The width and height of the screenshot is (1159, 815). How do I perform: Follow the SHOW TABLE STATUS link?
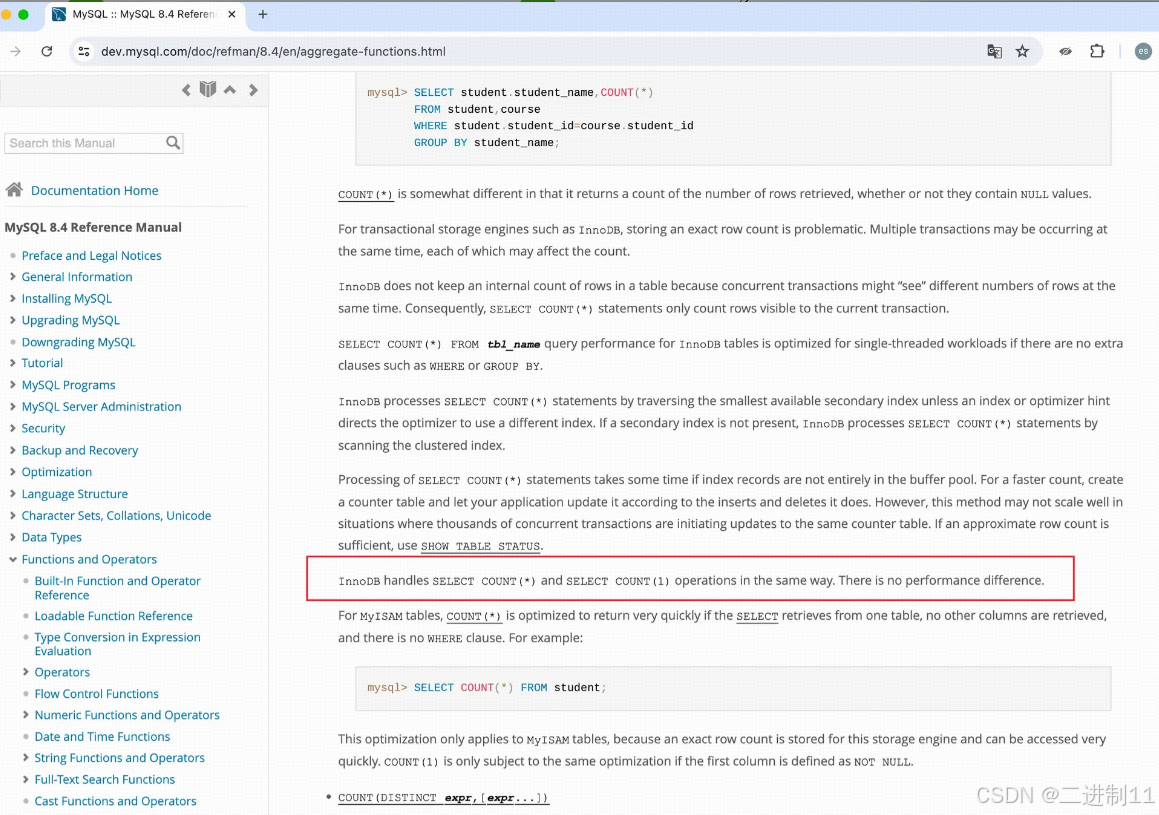480,546
